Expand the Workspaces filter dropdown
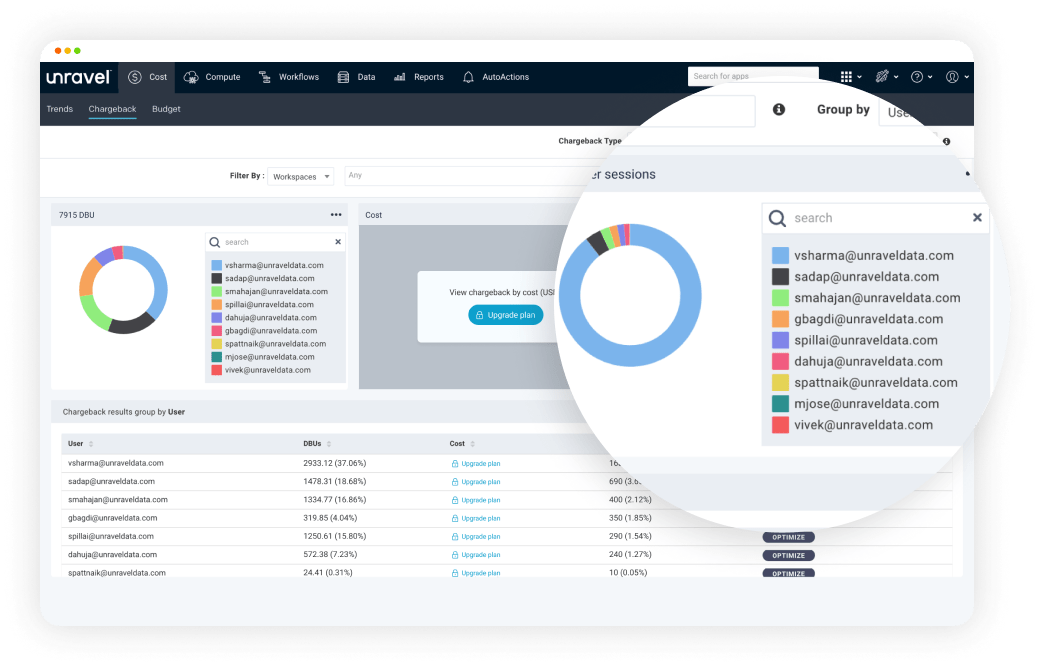The image size is (1040, 666). click(x=301, y=177)
